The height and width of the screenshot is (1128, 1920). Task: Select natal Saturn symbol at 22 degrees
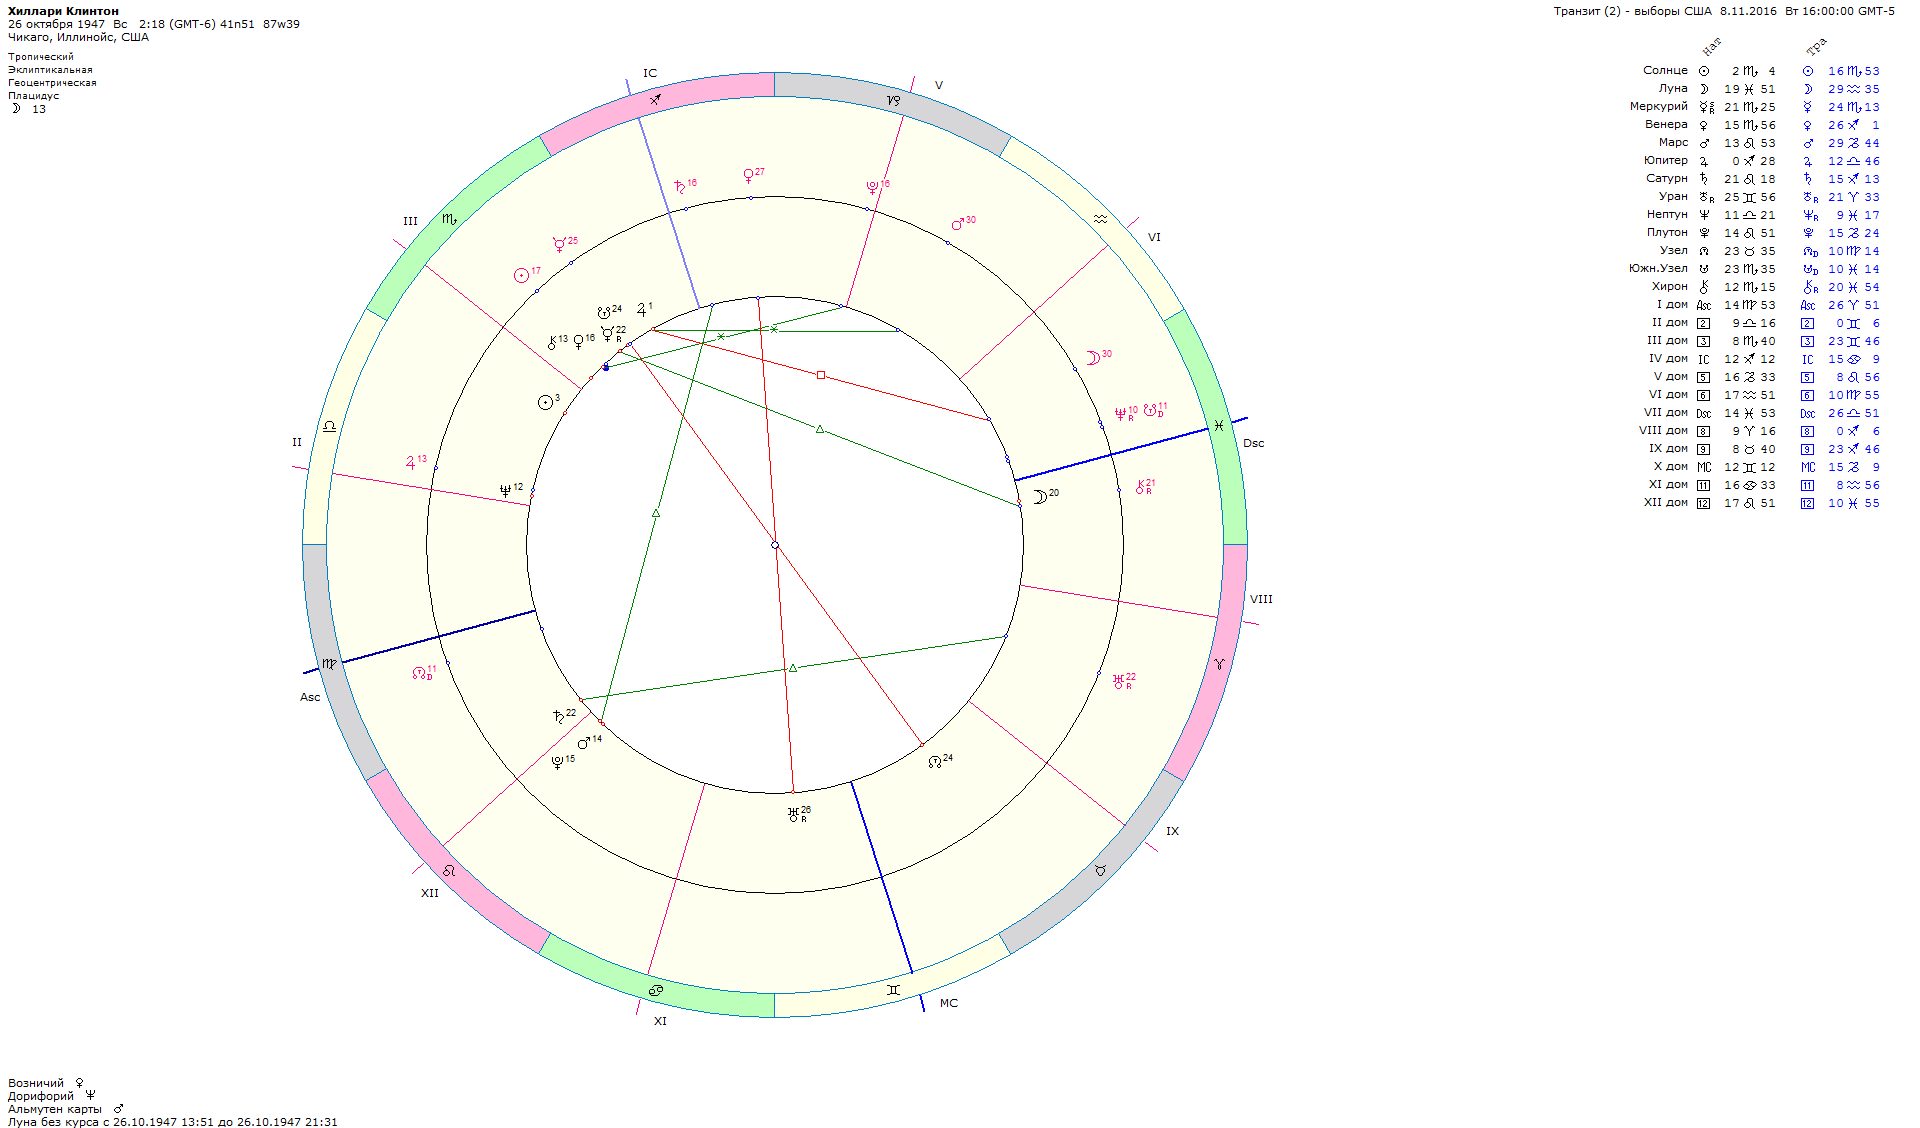tap(558, 716)
